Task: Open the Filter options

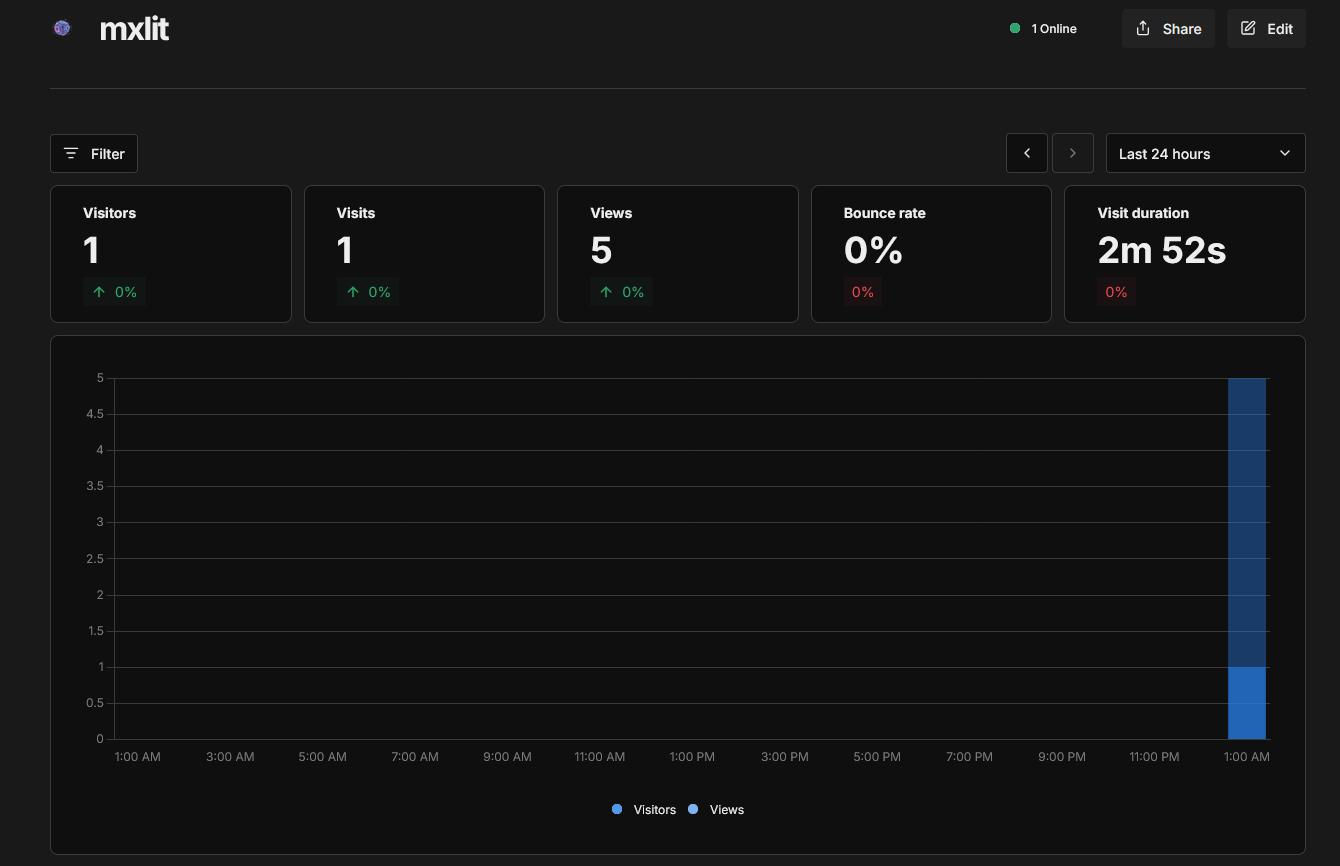Action: click(x=94, y=154)
